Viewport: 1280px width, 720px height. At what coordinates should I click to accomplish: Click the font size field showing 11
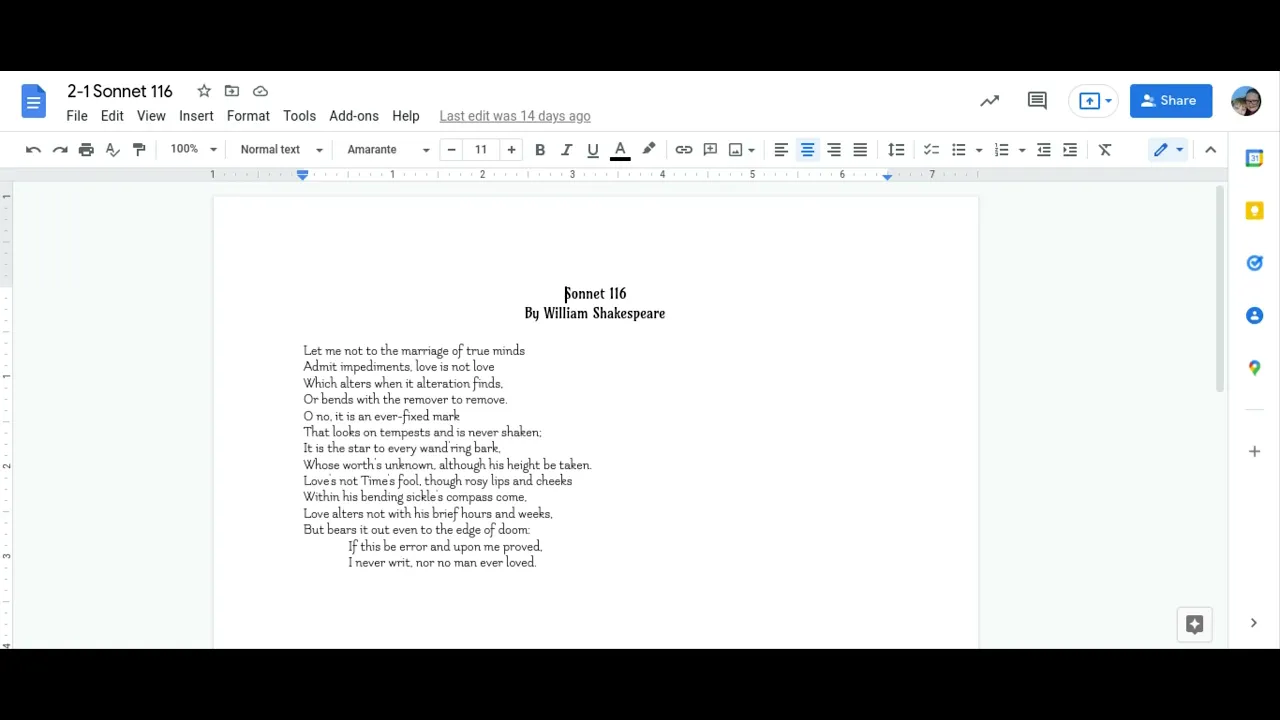481,150
